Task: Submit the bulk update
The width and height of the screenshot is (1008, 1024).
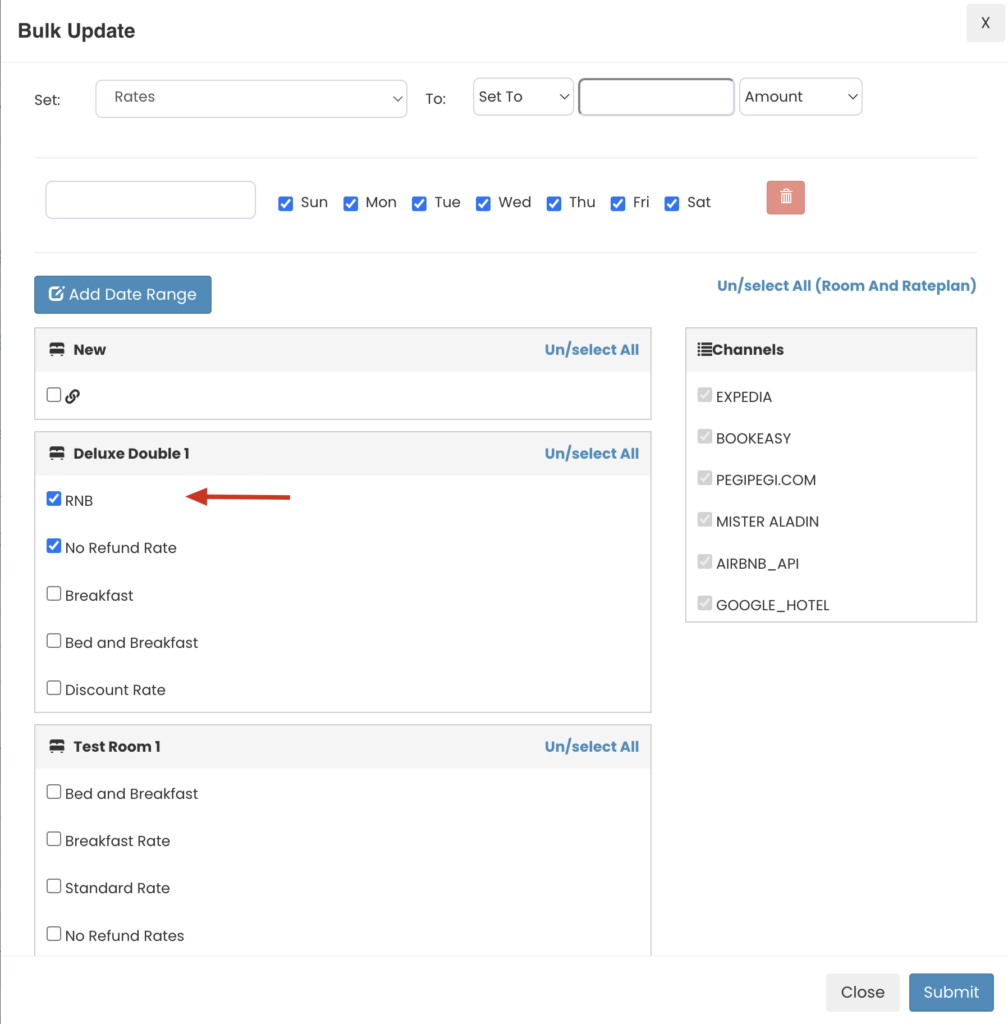Action: click(951, 992)
